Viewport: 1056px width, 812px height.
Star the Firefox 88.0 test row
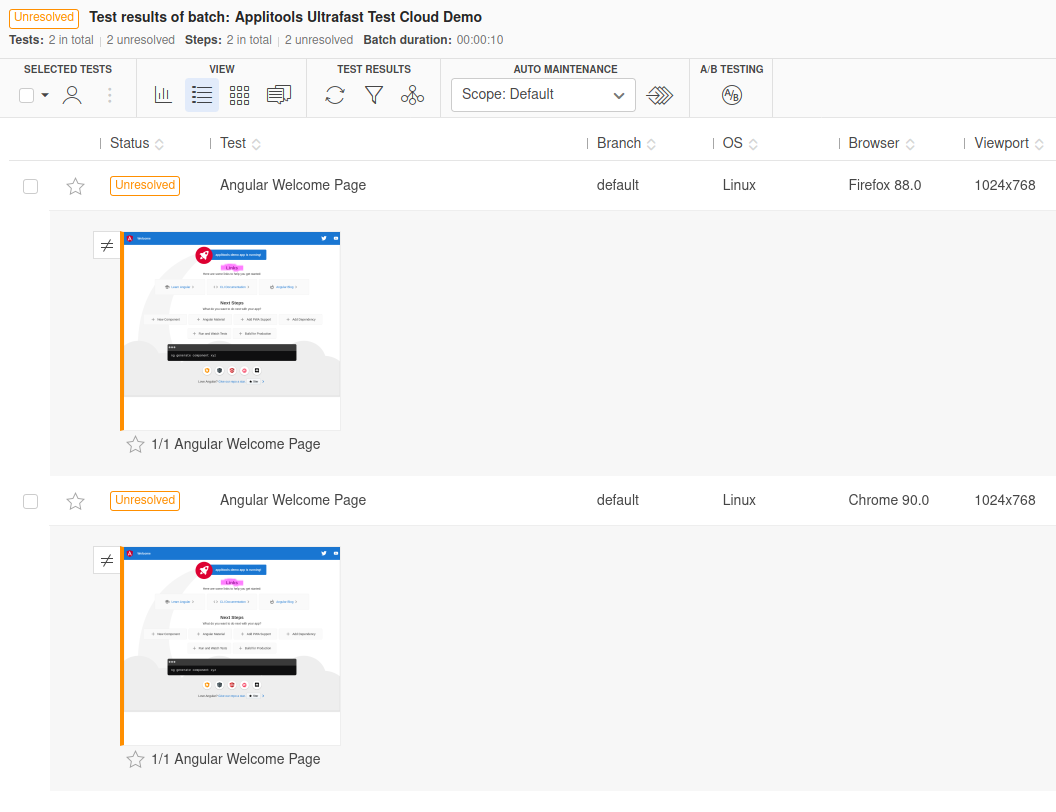75,186
